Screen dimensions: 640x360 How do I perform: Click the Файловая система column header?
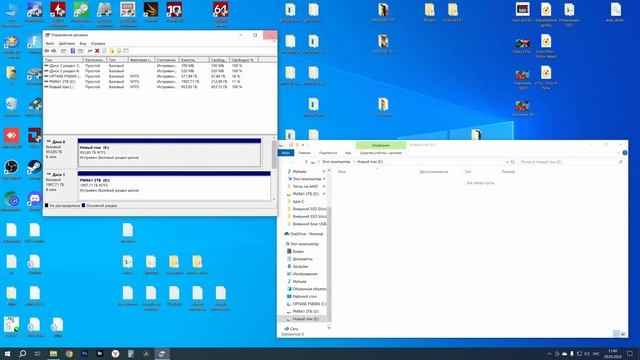point(141,60)
